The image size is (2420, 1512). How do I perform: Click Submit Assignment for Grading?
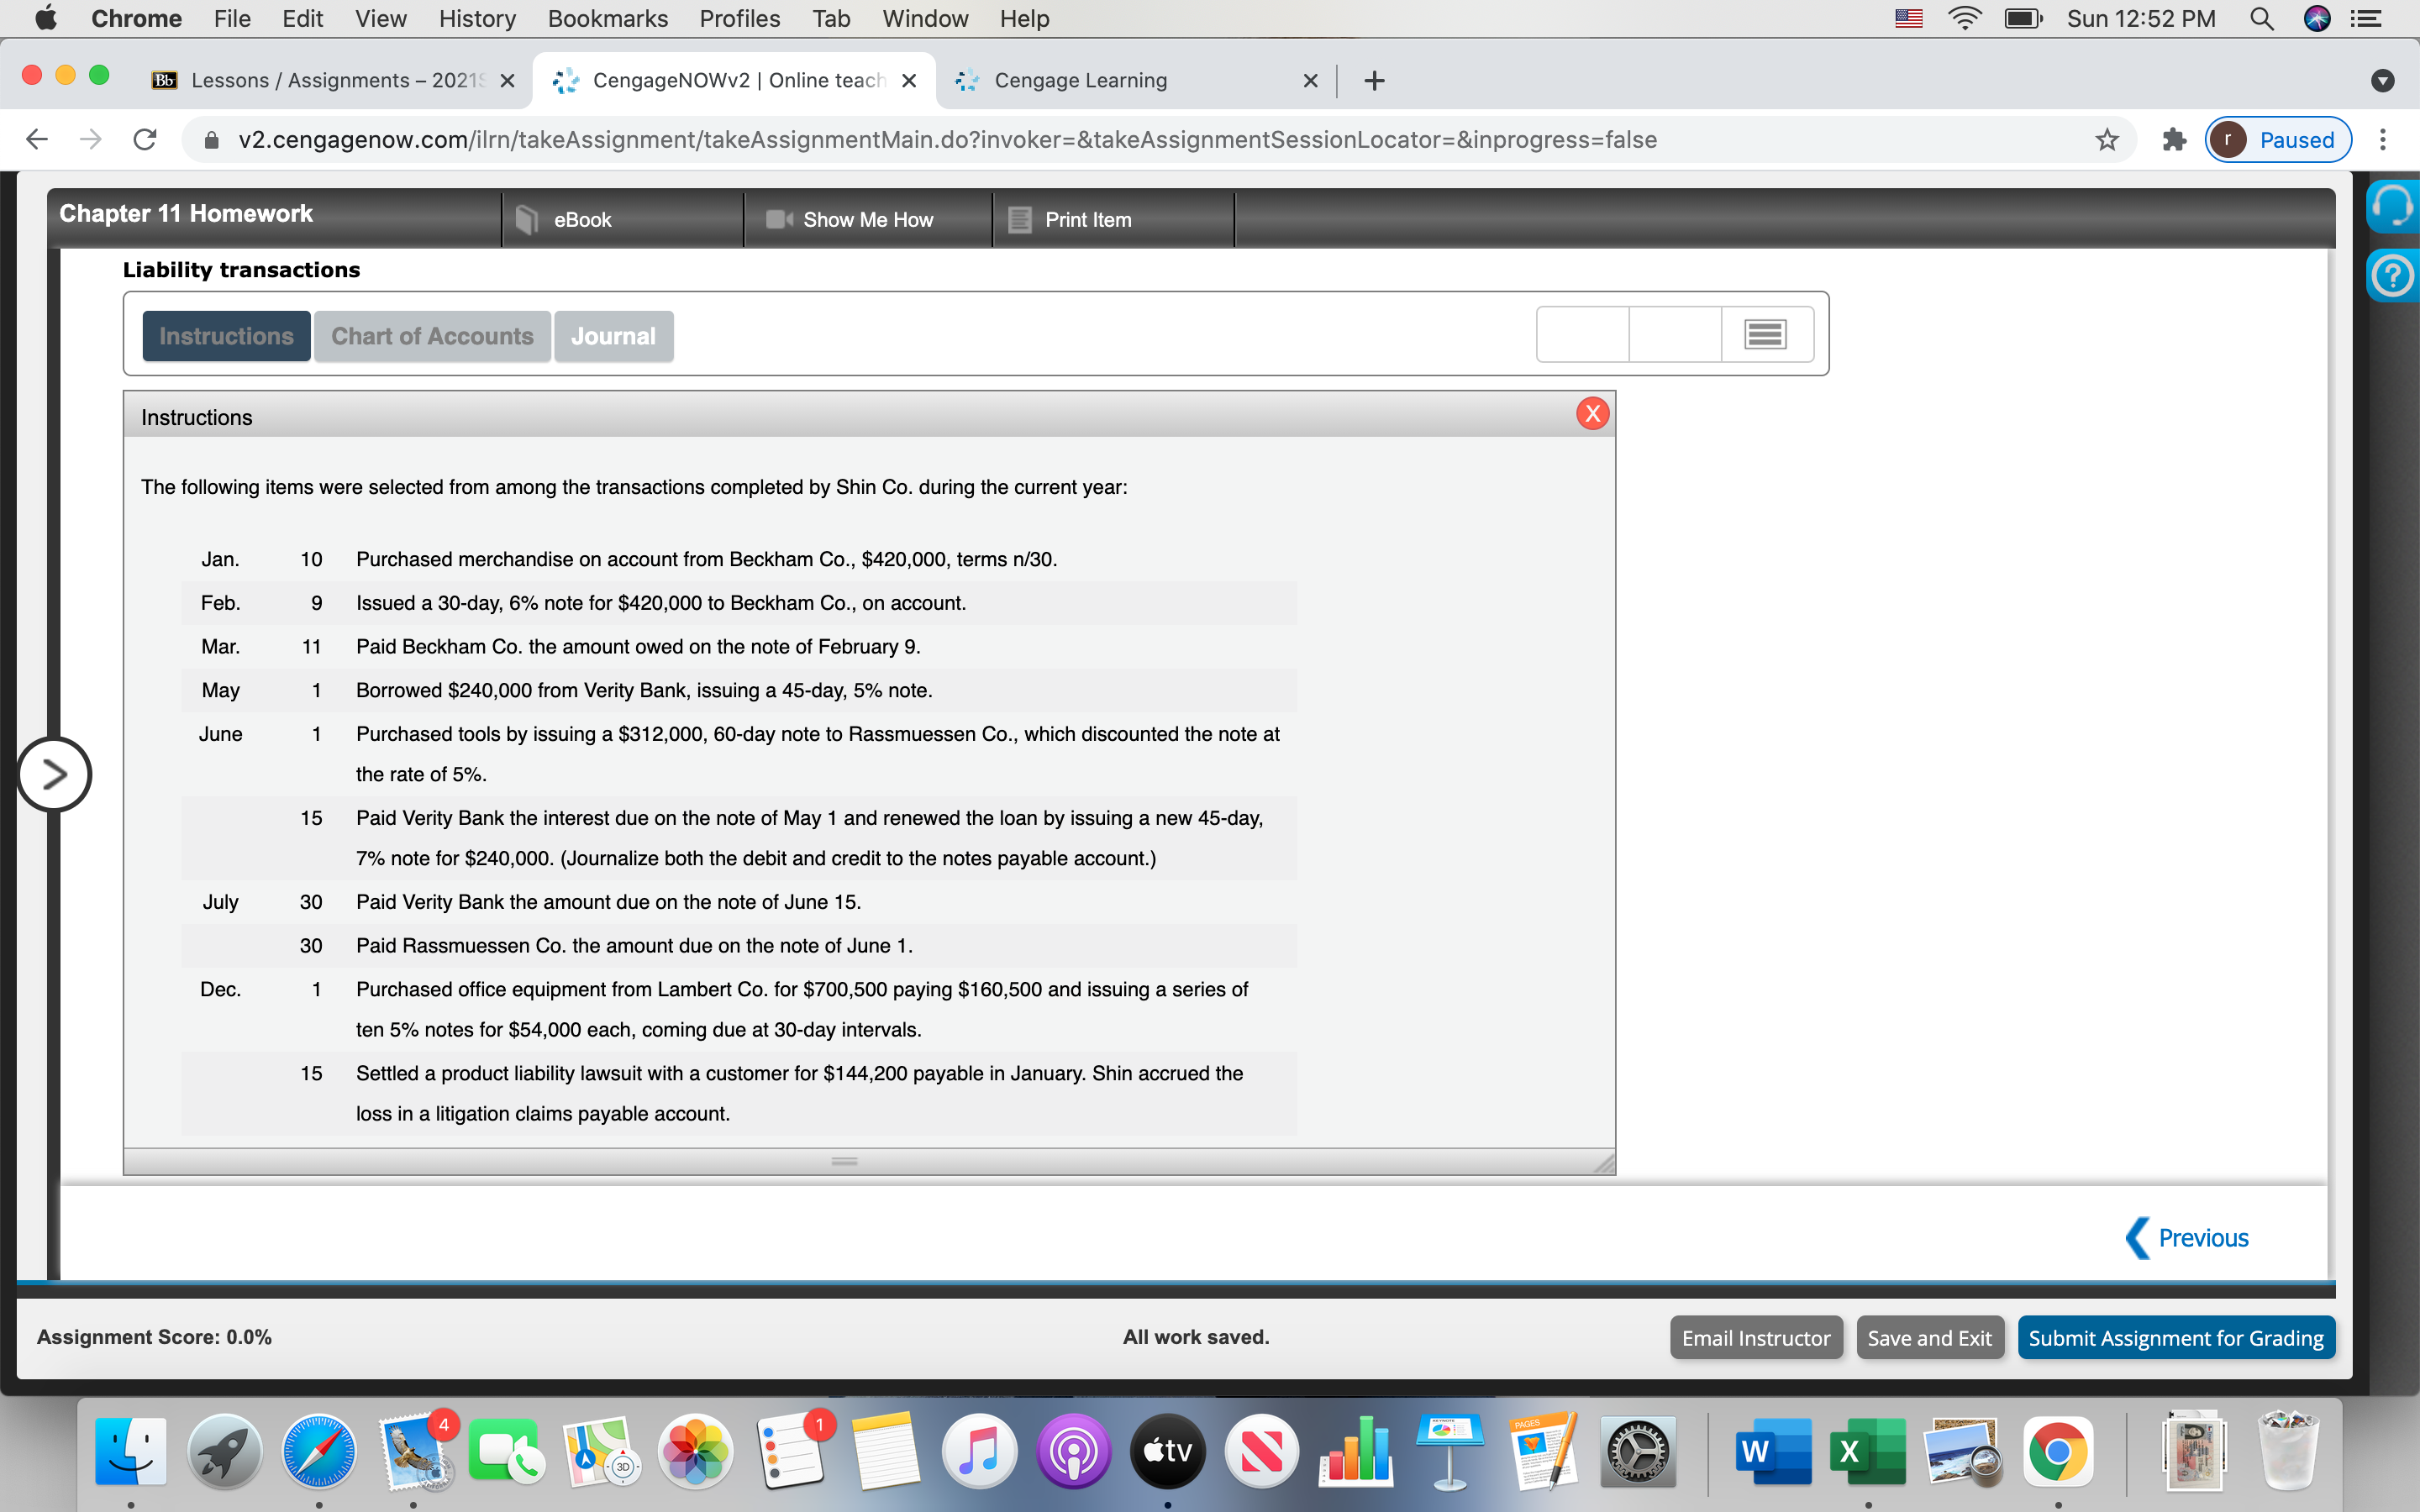click(x=2176, y=1337)
